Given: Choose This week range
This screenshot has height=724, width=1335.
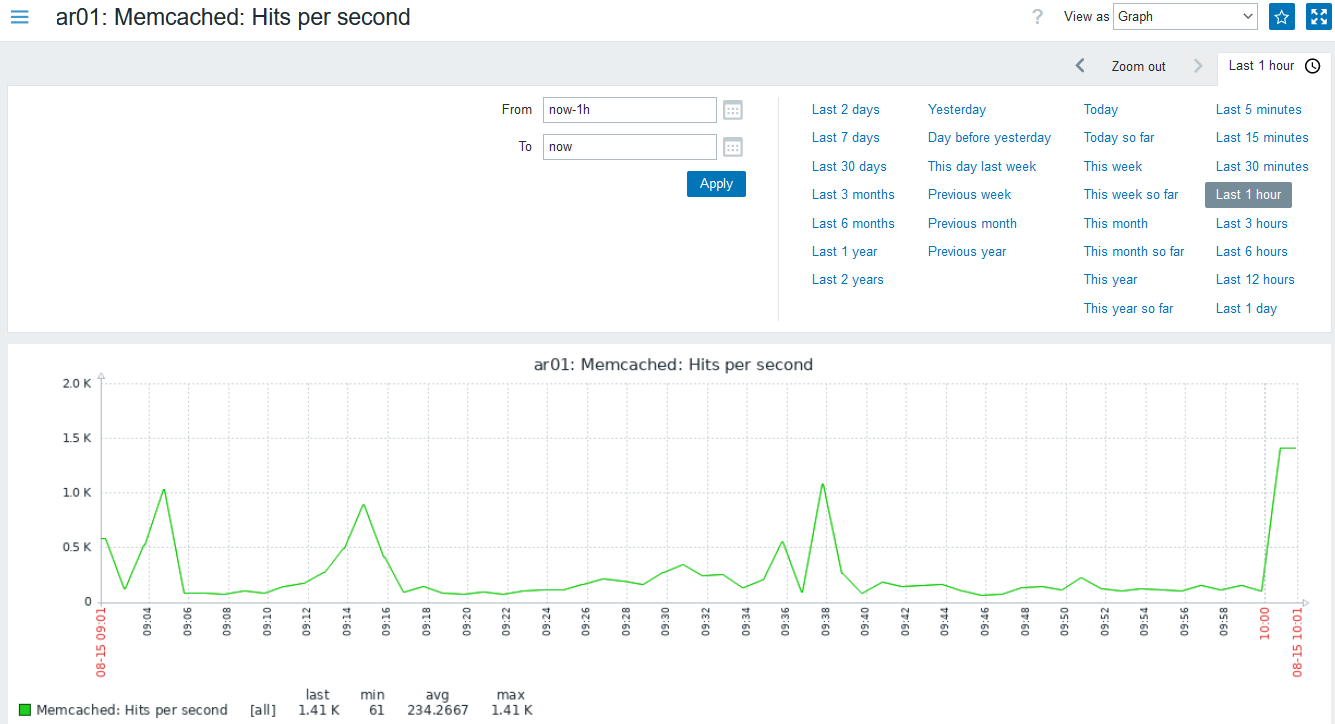Looking at the screenshot, I should pos(1113,167).
